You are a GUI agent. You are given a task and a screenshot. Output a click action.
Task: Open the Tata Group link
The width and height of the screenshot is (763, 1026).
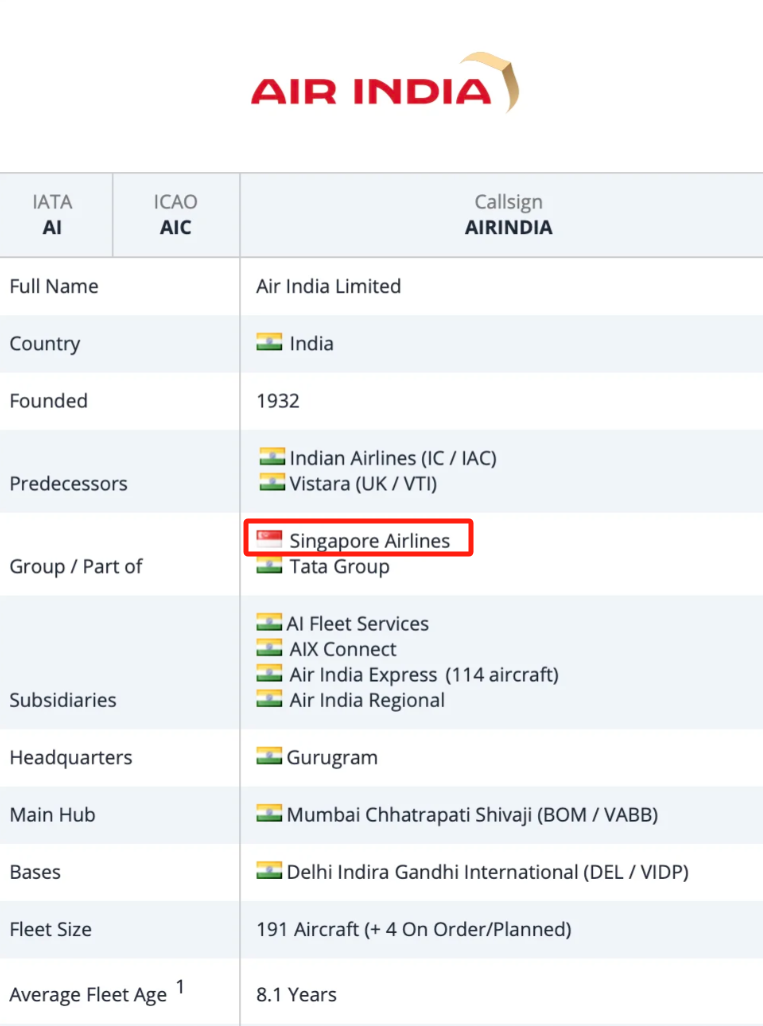click(340, 567)
